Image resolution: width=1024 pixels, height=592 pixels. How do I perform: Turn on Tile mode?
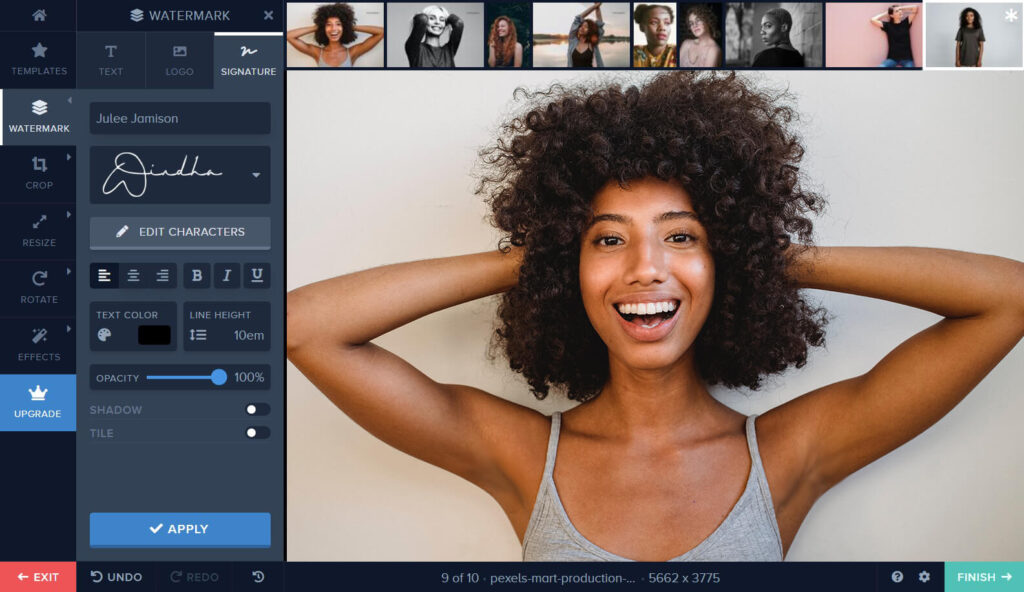click(x=258, y=432)
